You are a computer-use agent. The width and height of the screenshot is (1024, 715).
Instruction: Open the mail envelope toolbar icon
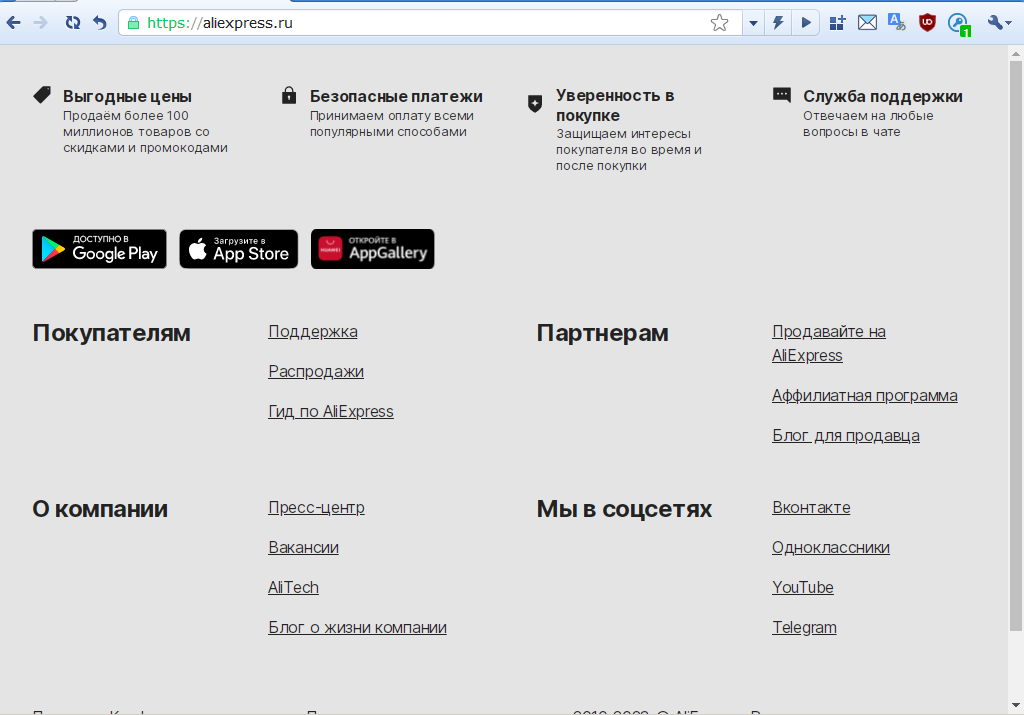[x=867, y=23]
